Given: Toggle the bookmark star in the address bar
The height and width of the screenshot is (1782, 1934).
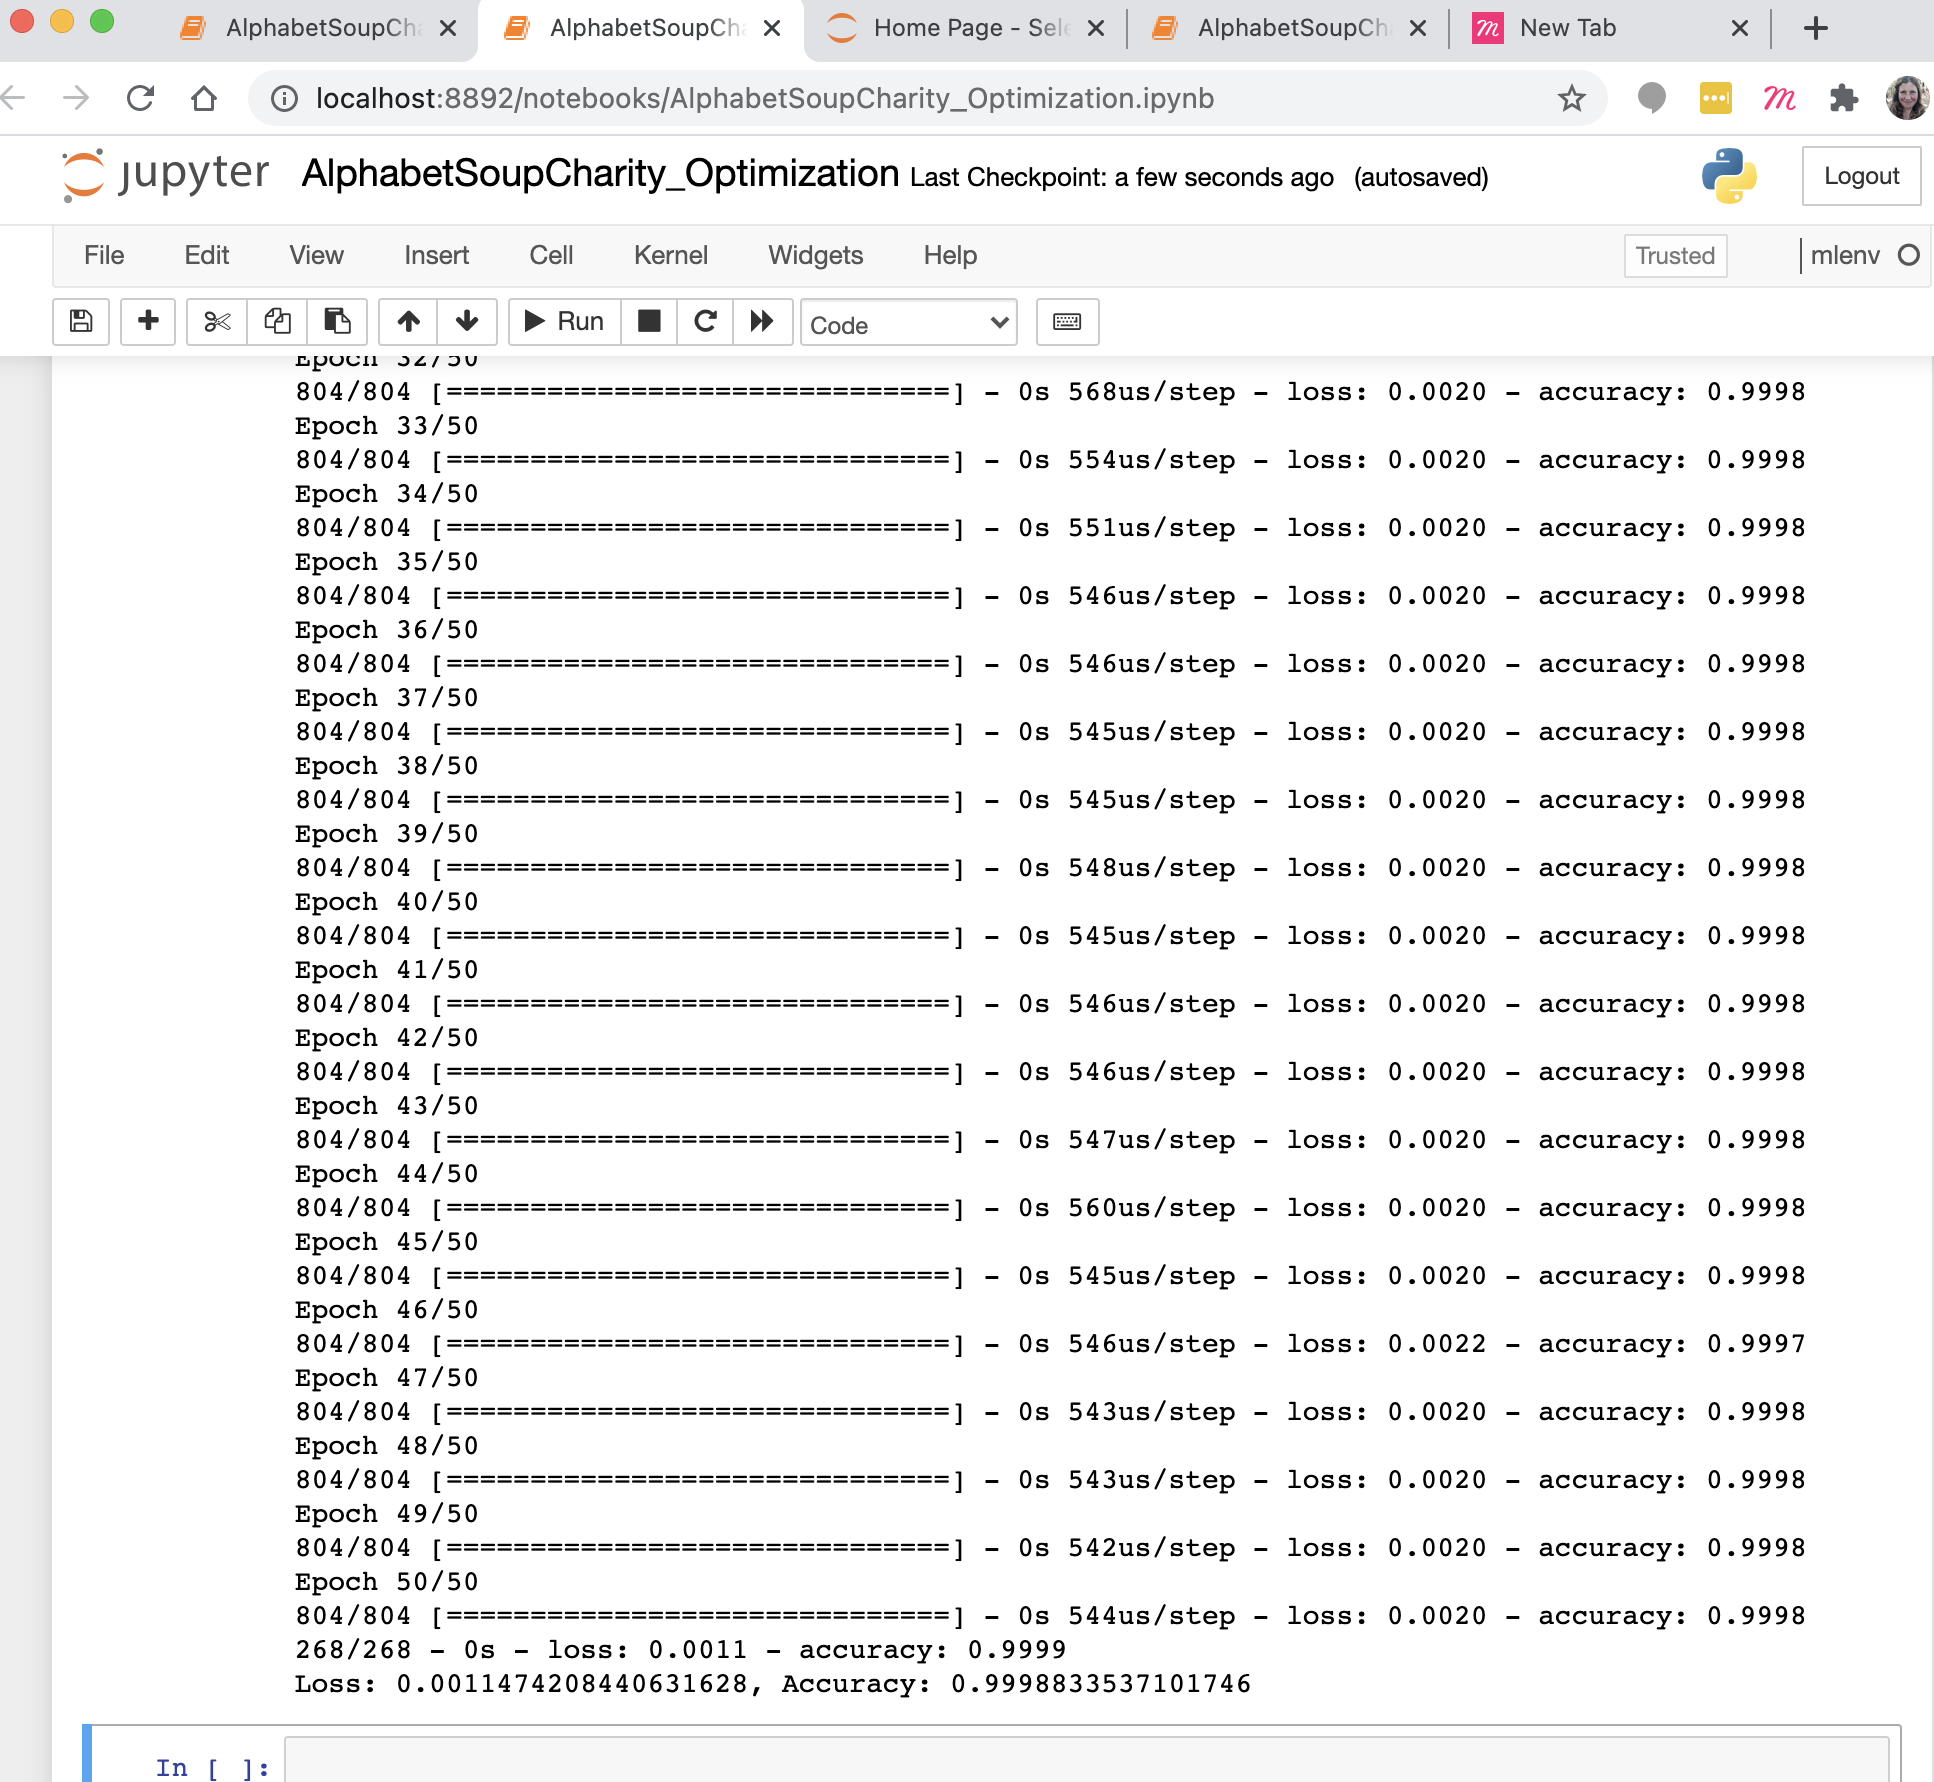Looking at the screenshot, I should click(x=1571, y=97).
